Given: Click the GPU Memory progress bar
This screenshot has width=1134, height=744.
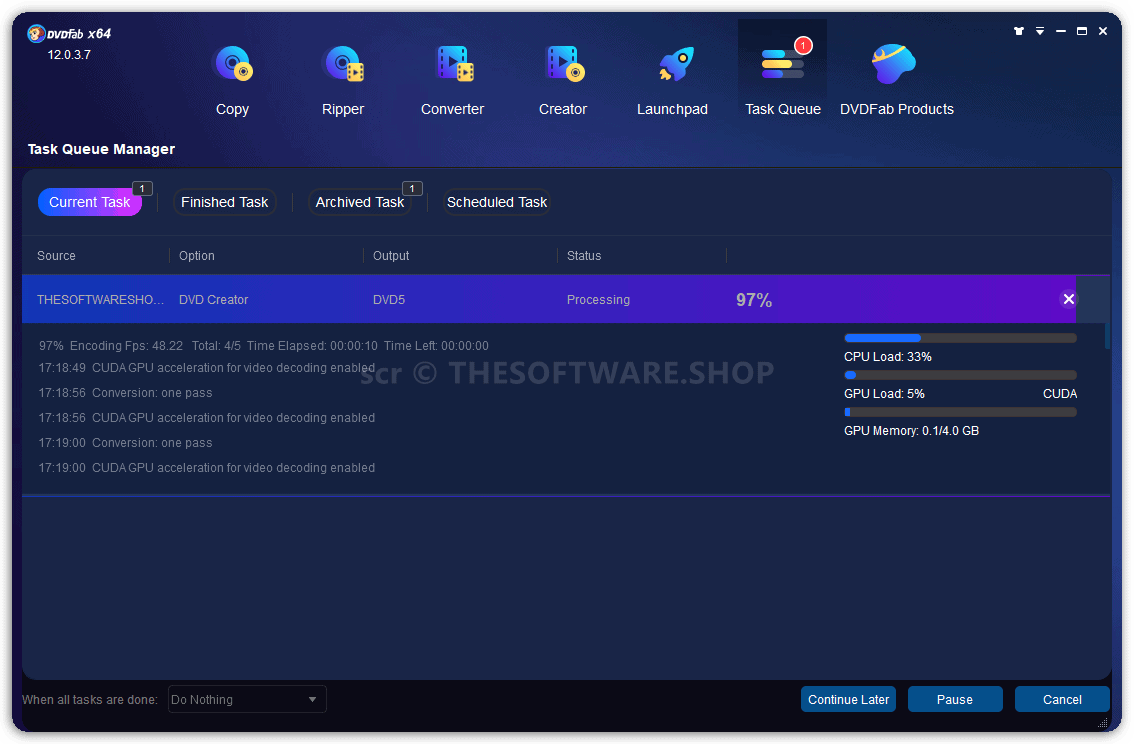Looking at the screenshot, I should pos(960,411).
